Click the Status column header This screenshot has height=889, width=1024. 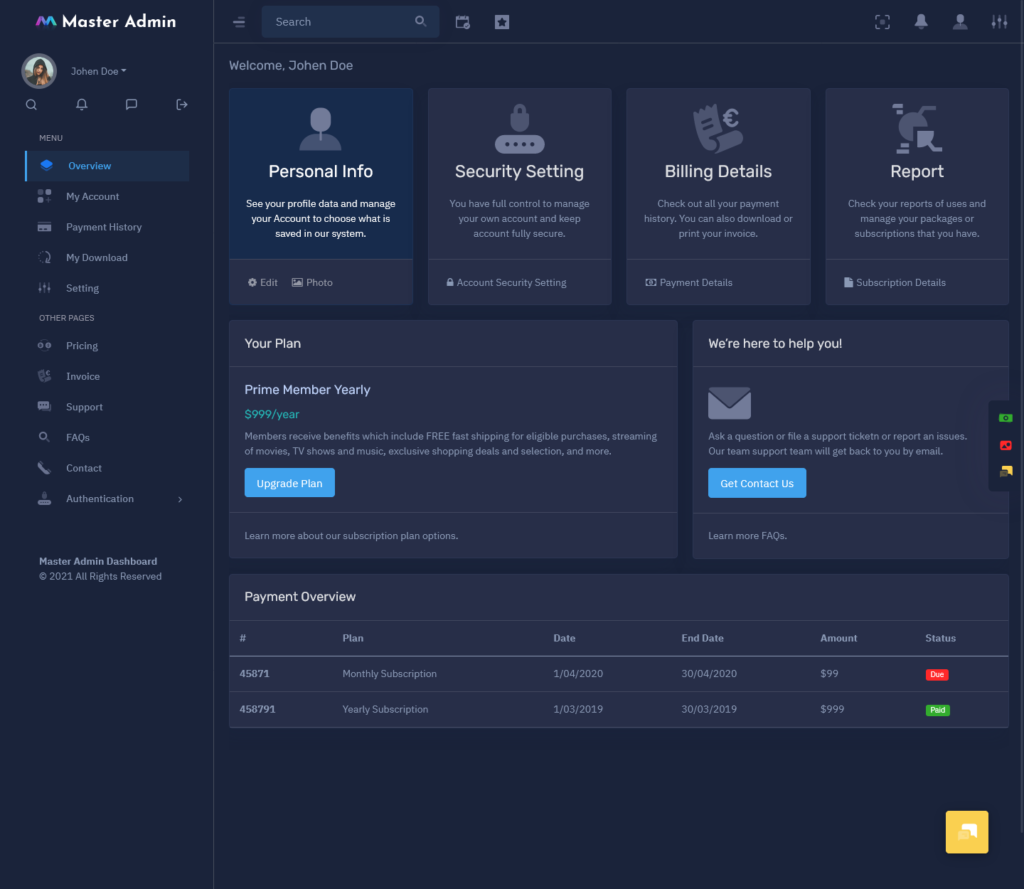tap(940, 638)
